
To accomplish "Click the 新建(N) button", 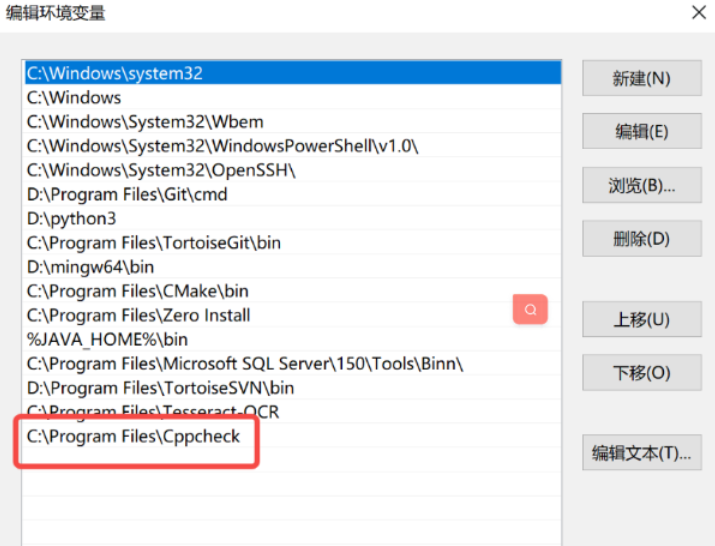I will coord(642,78).
